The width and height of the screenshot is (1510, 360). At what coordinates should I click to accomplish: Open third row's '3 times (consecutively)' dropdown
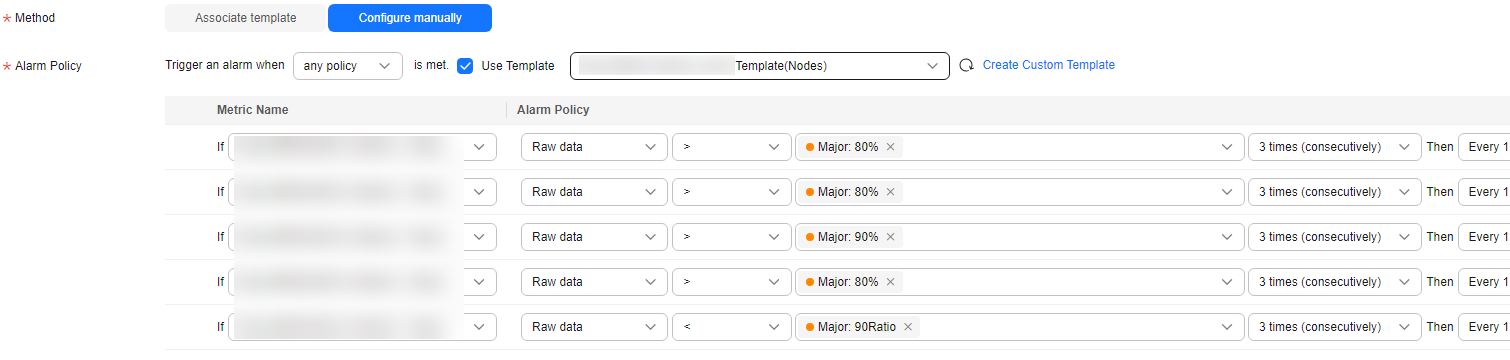(1335, 237)
